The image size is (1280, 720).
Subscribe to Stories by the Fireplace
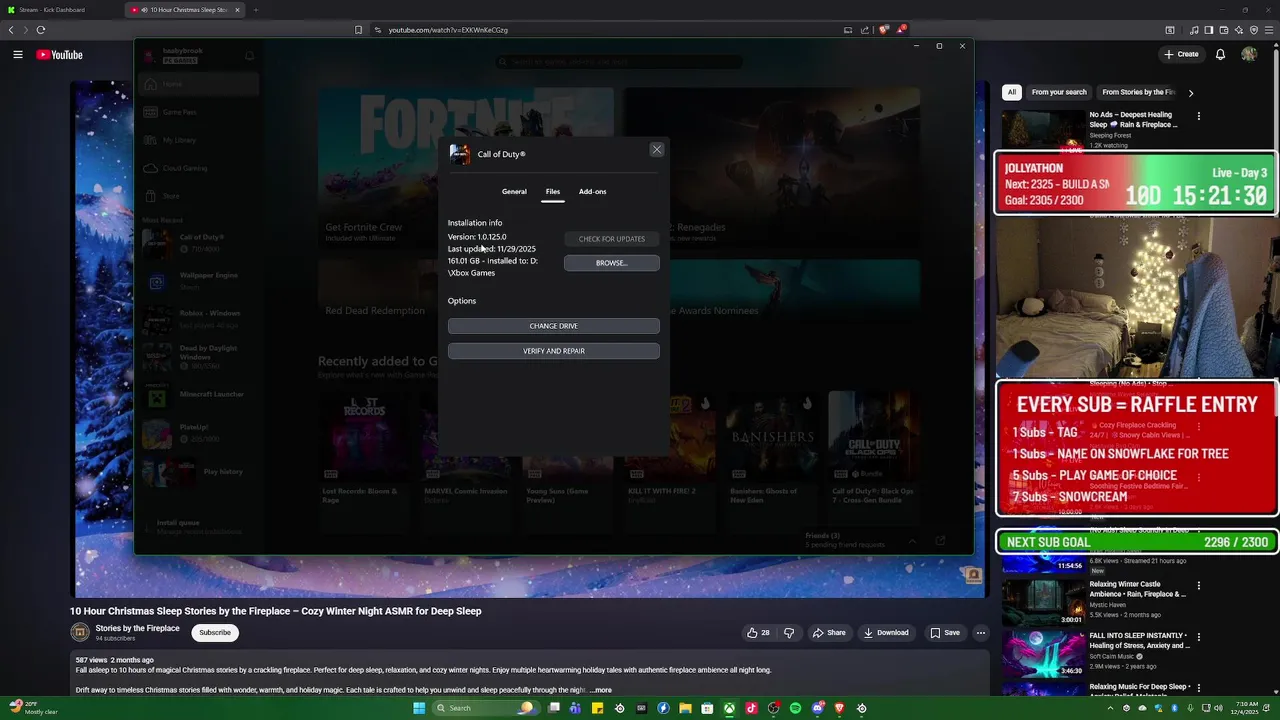[x=215, y=632]
